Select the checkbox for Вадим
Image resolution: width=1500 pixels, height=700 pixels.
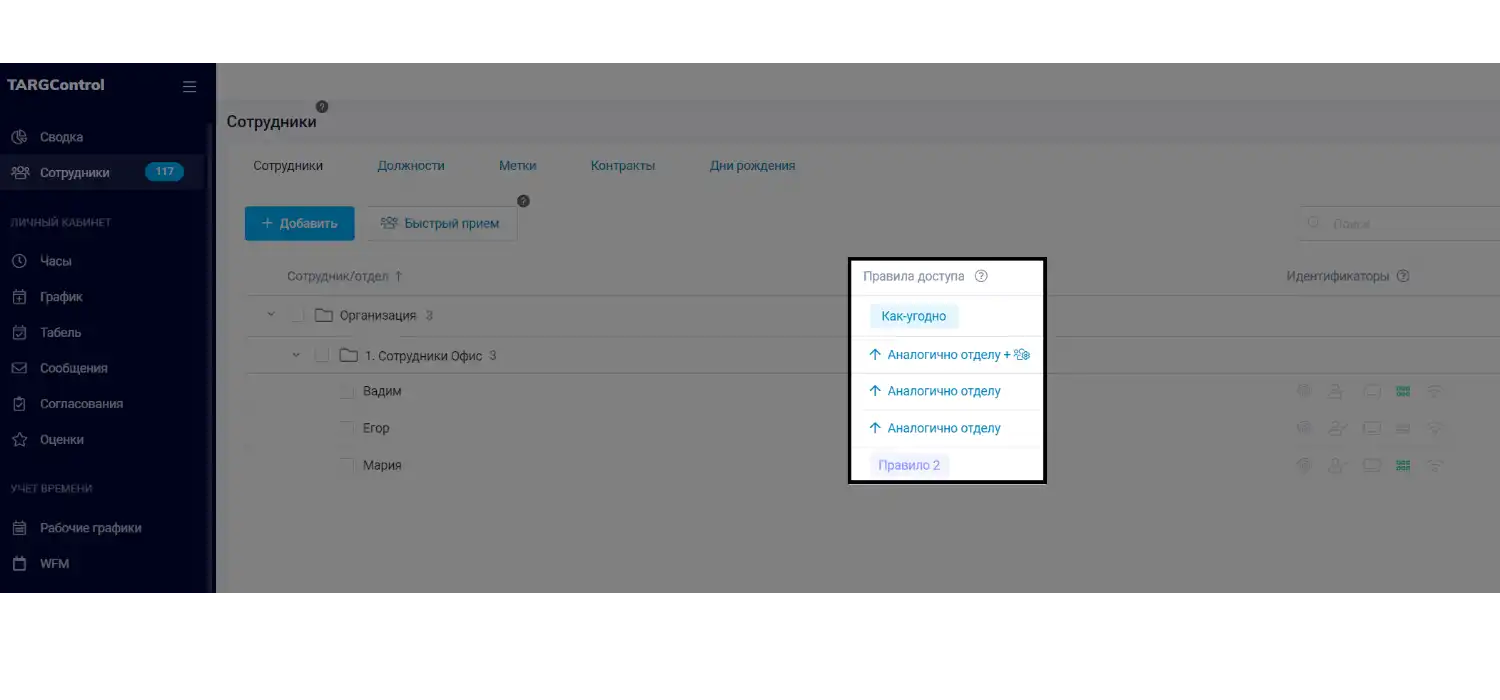point(347,391)
